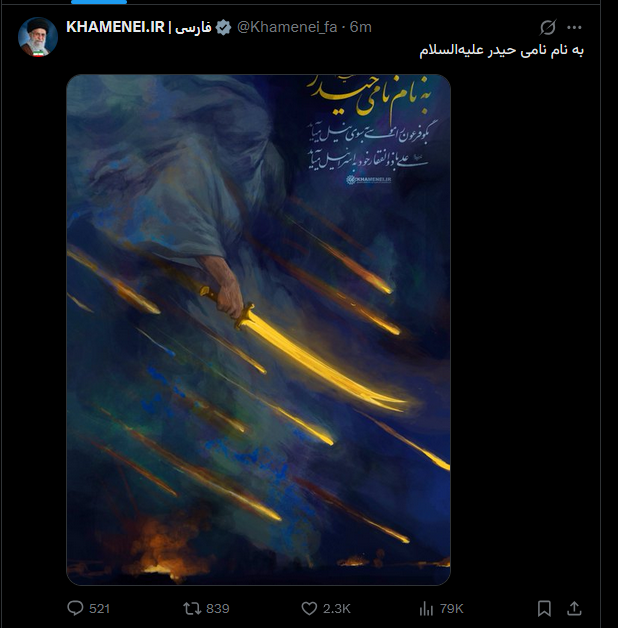
Task: Repost using the retweet arrows icon
Action: click(x=192, y=609)
